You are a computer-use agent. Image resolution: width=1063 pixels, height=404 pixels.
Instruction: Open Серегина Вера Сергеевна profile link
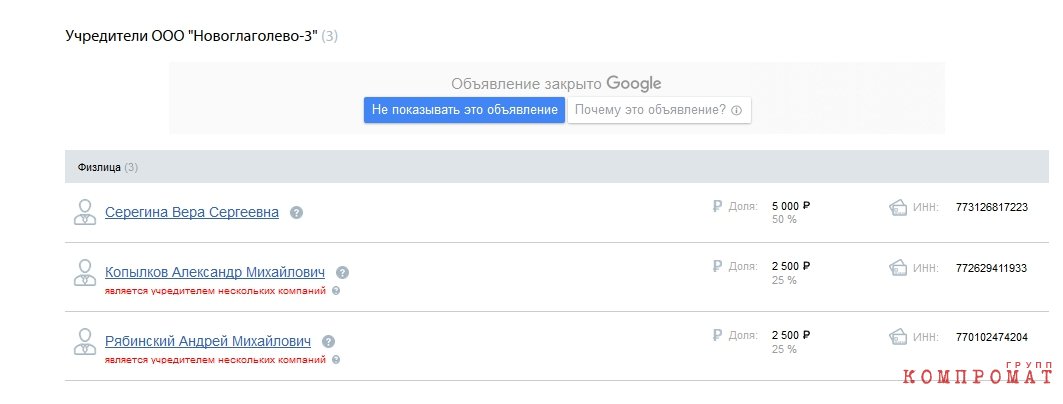pyautogui.click(x=192, y=212)
